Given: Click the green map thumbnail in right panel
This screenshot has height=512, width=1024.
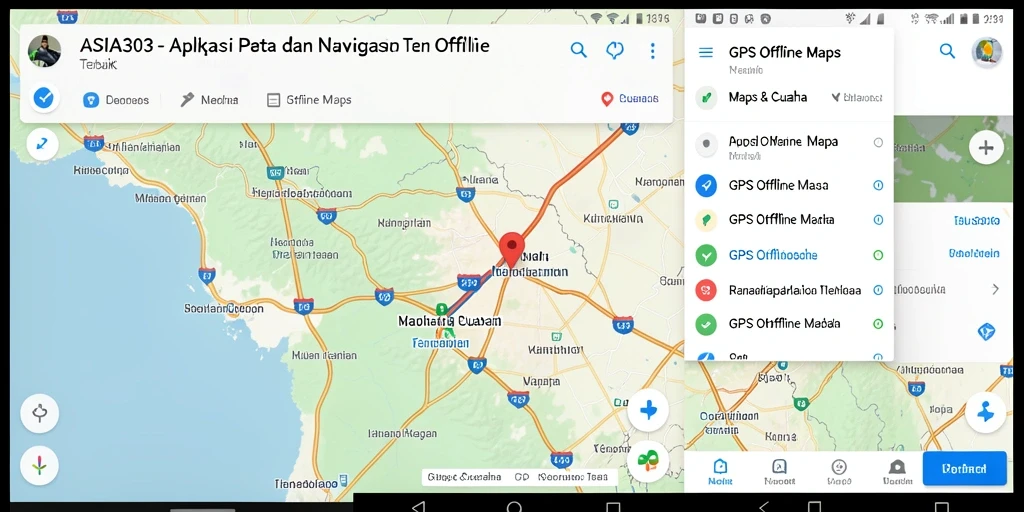Looking at the screenshot, I should (953, 159).
